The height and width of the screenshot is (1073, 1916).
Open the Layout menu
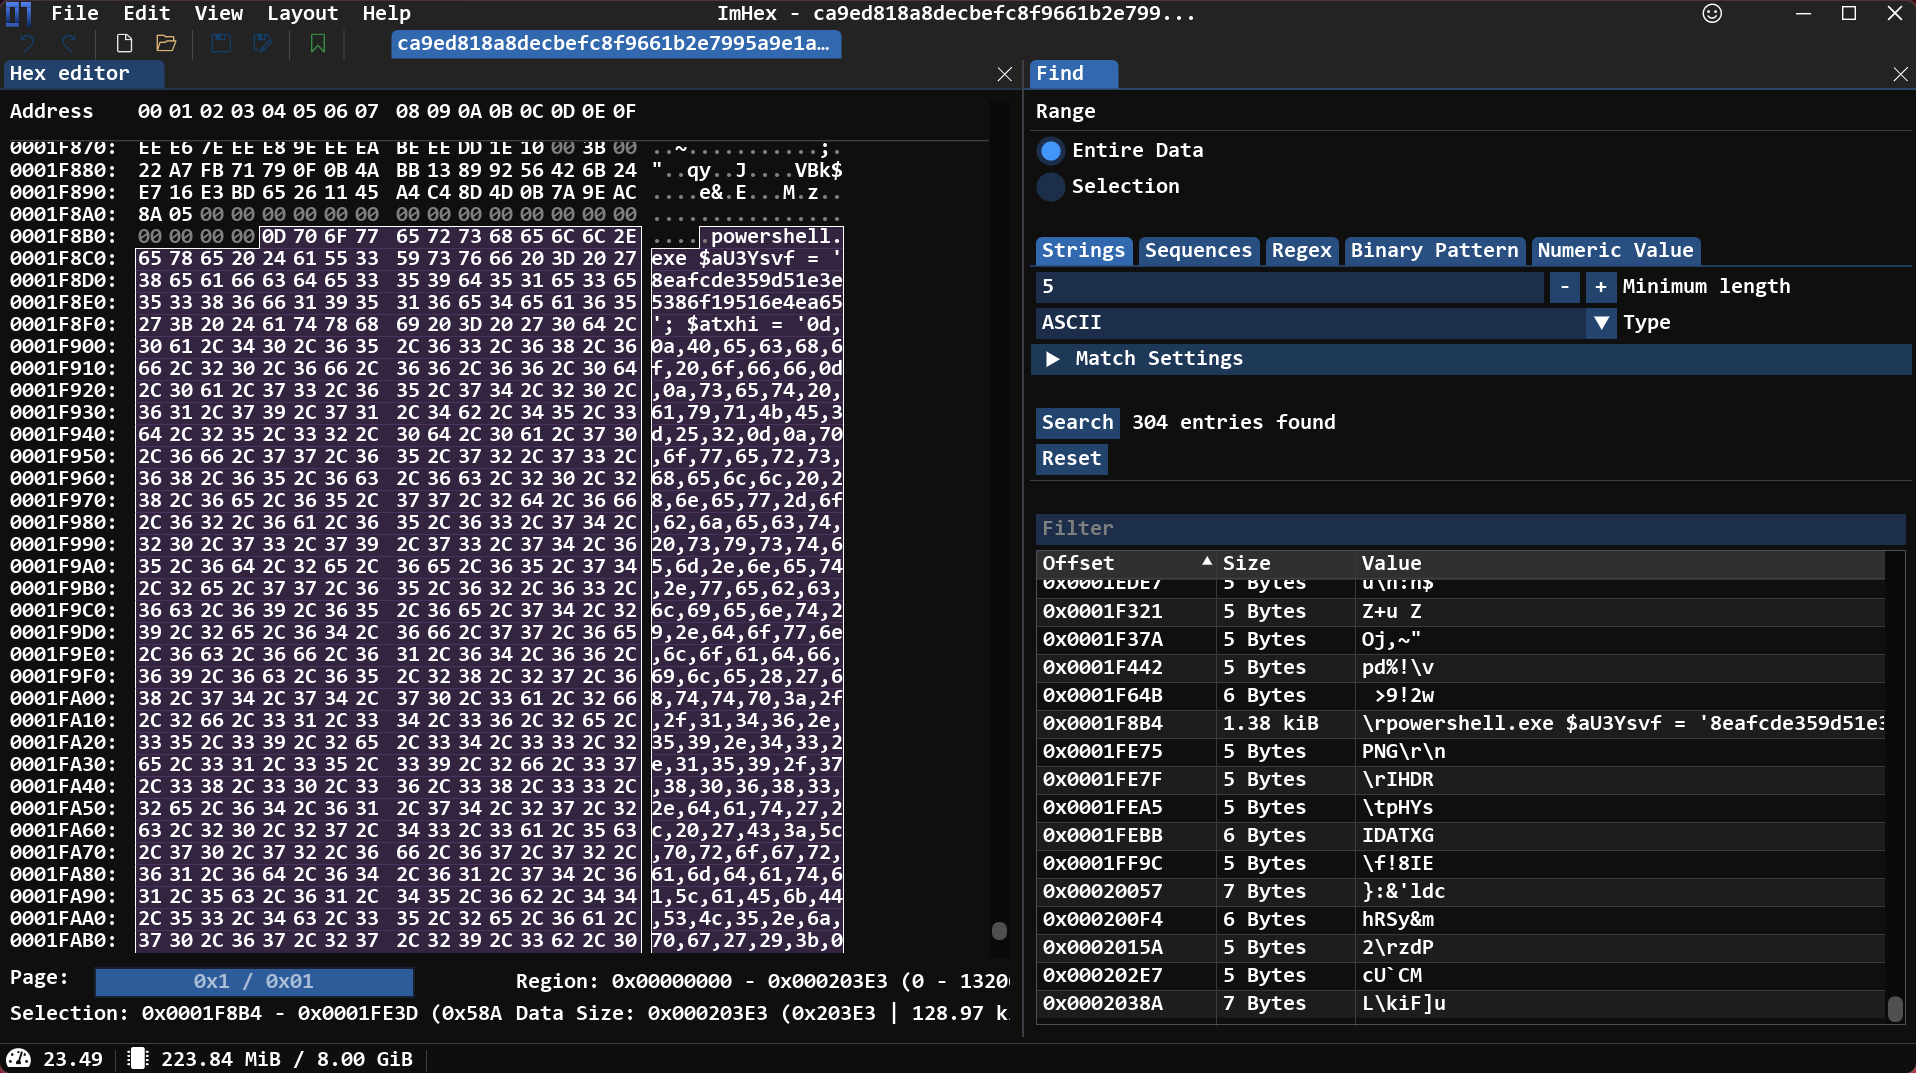coord(302,14)
